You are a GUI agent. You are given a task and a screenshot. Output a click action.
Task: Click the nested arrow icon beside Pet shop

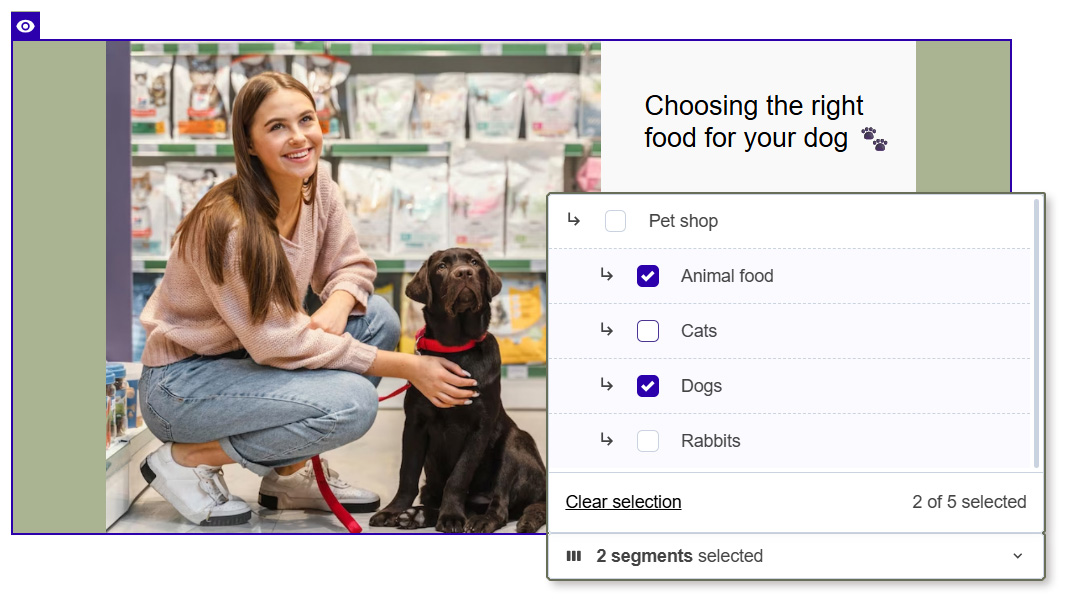point(574,220)
